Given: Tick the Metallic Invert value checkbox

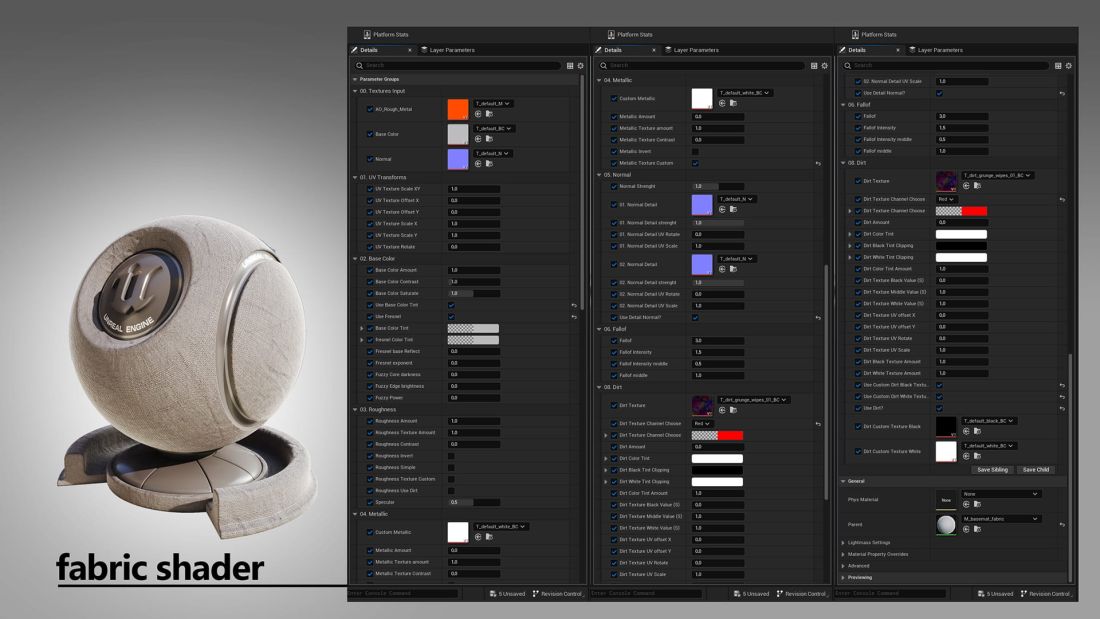Looking at the screenshot, I should pos(695,151).
